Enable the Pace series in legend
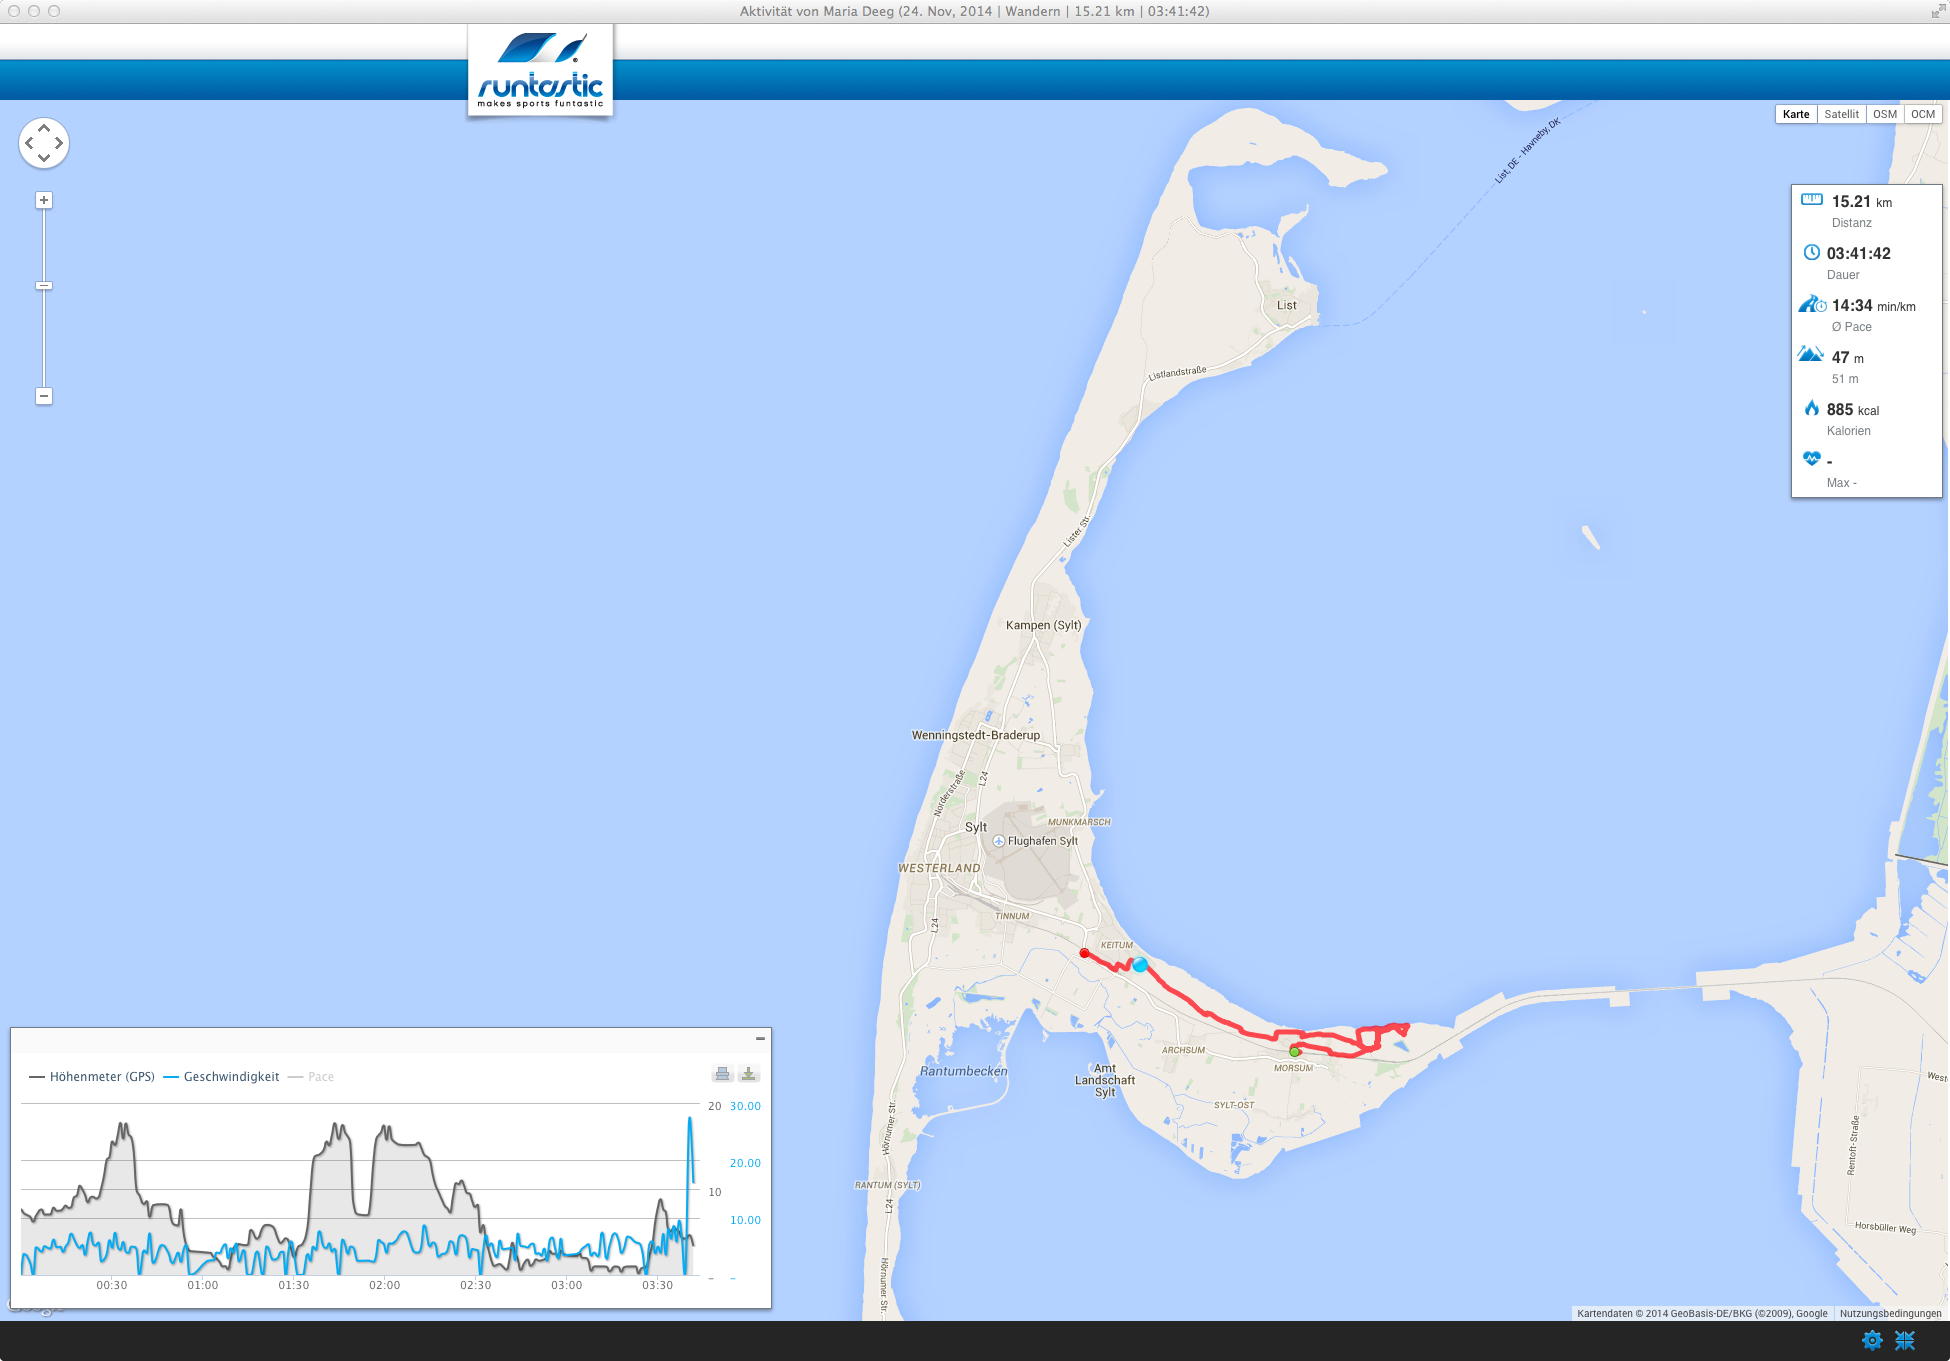1950x1361 pixels. pos(320,1077)
